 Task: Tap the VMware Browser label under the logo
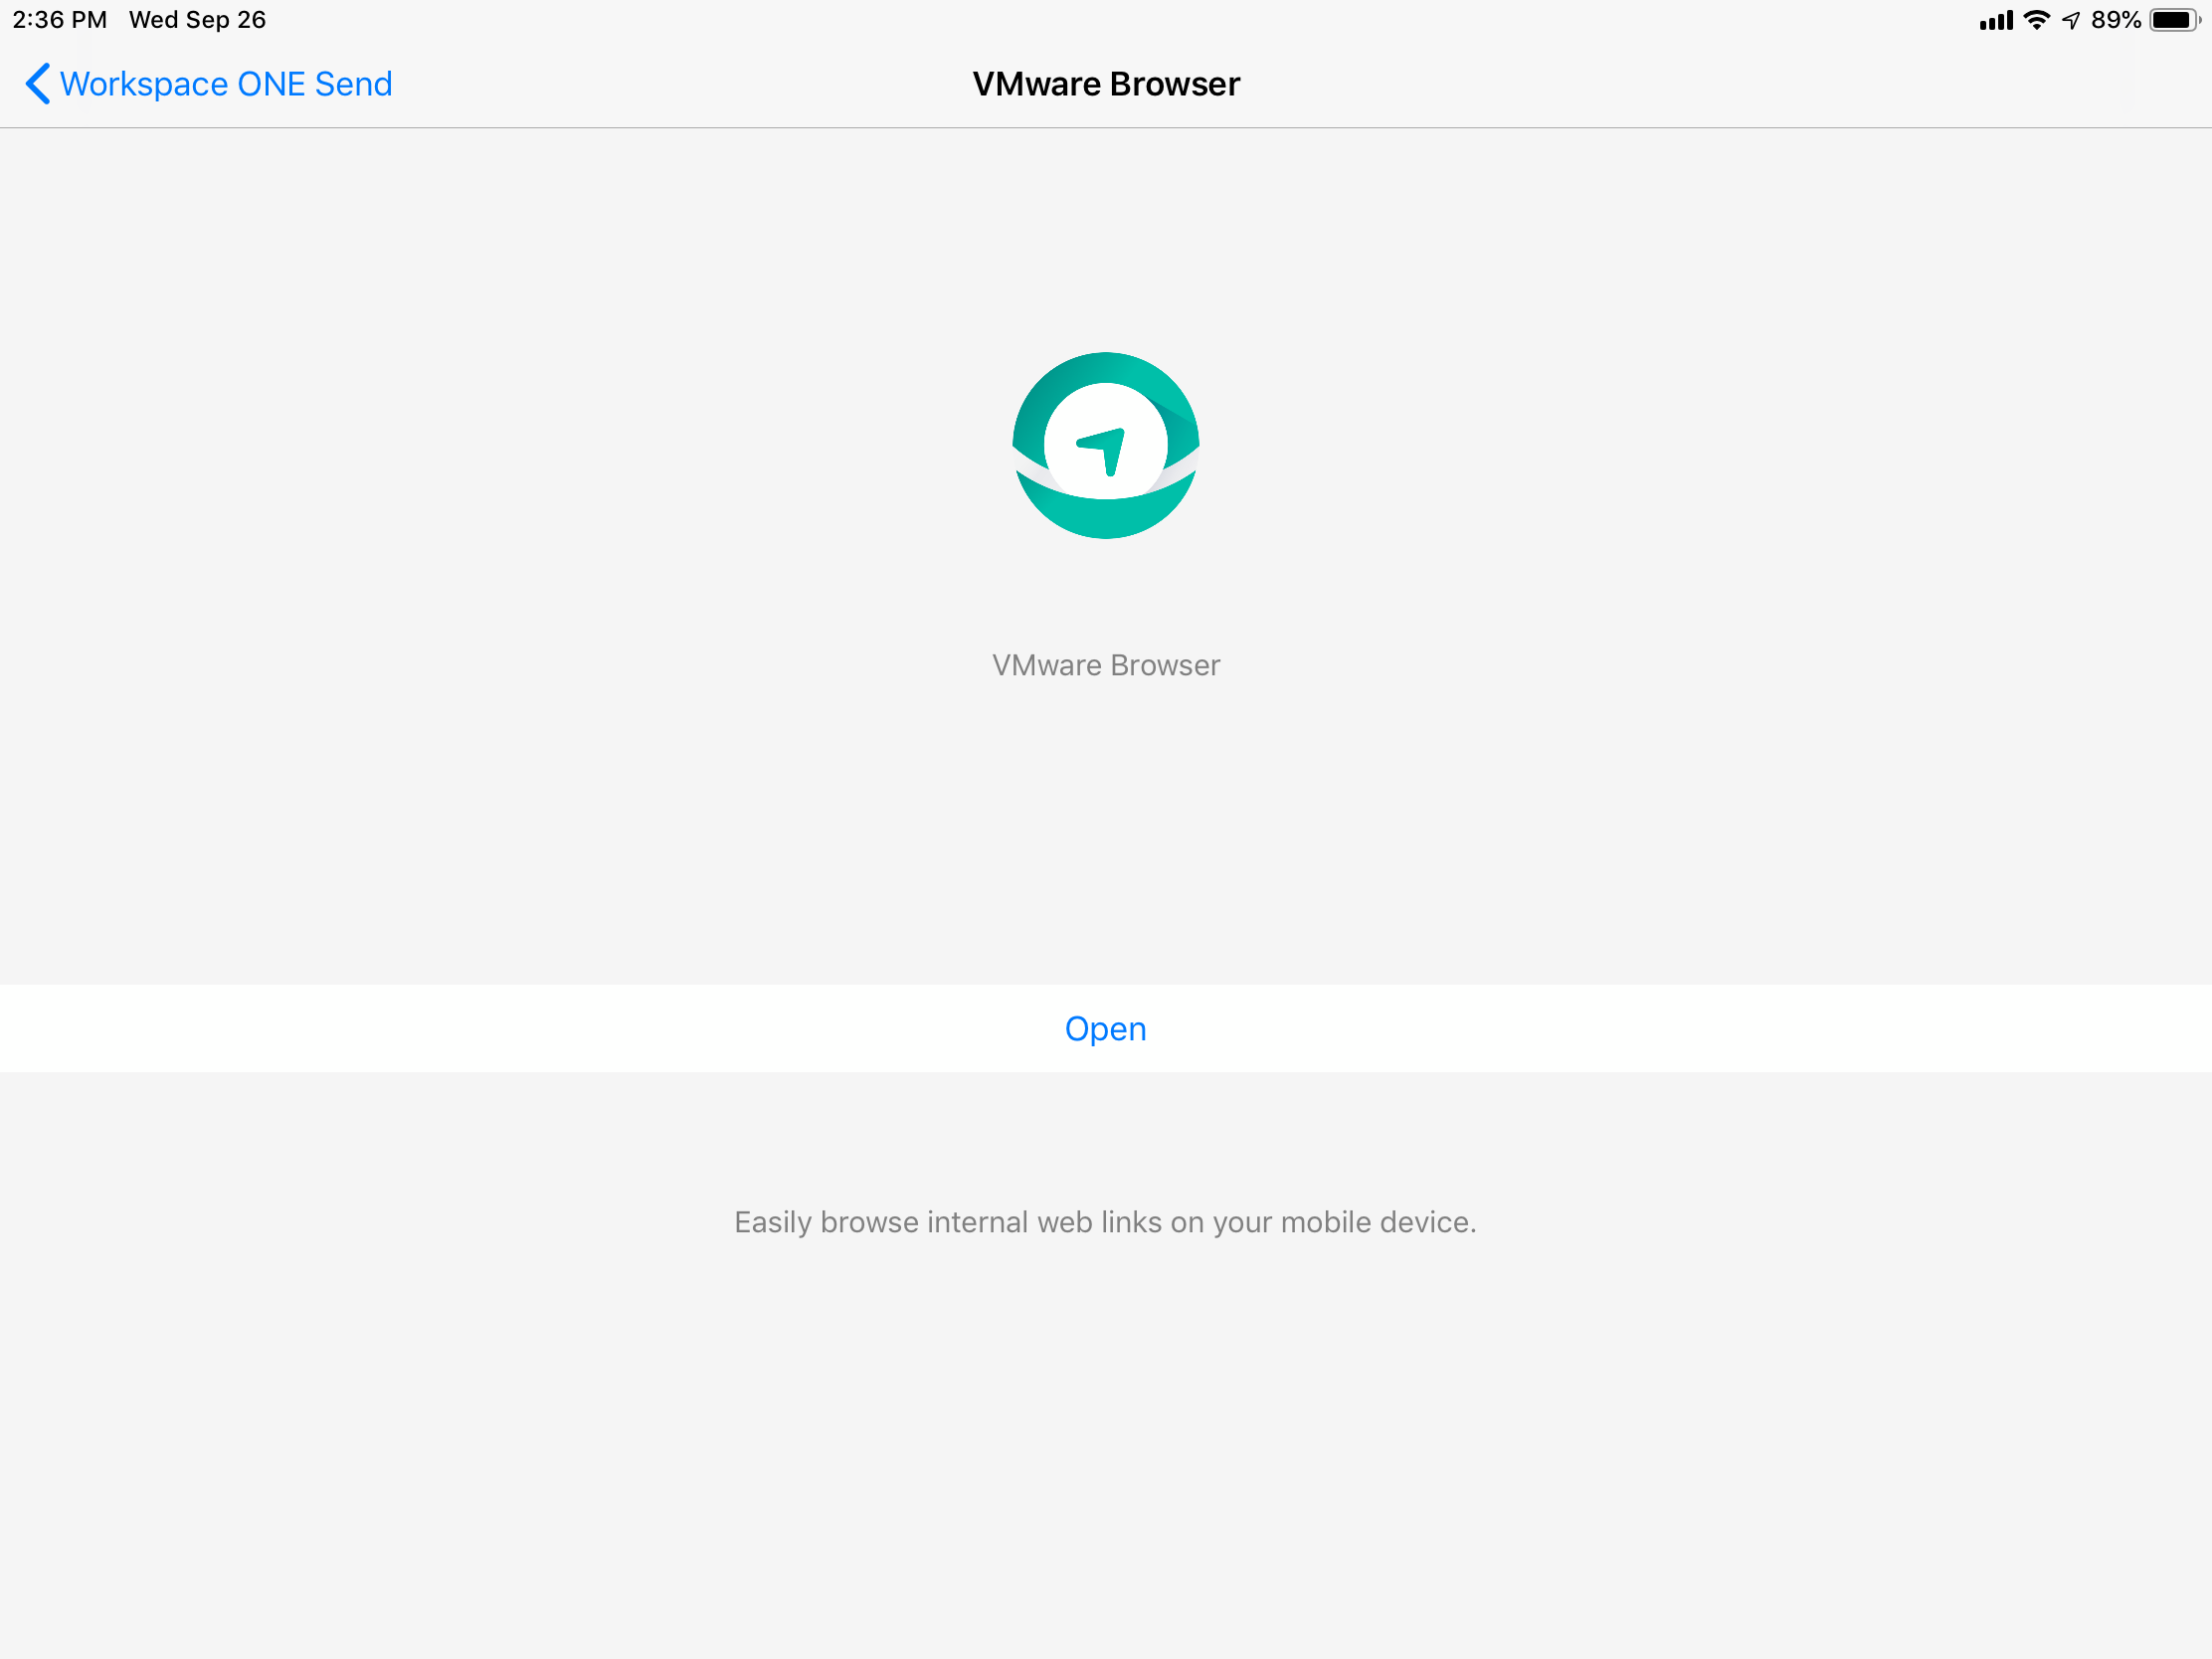click(1105, 665)
